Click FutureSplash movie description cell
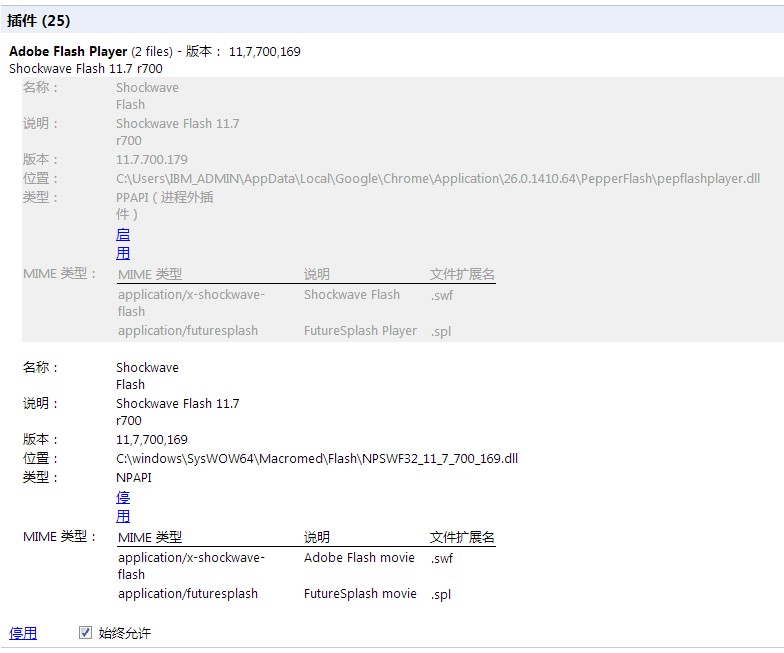The height and width of the screenshot is (653, 784). point(360,594)
